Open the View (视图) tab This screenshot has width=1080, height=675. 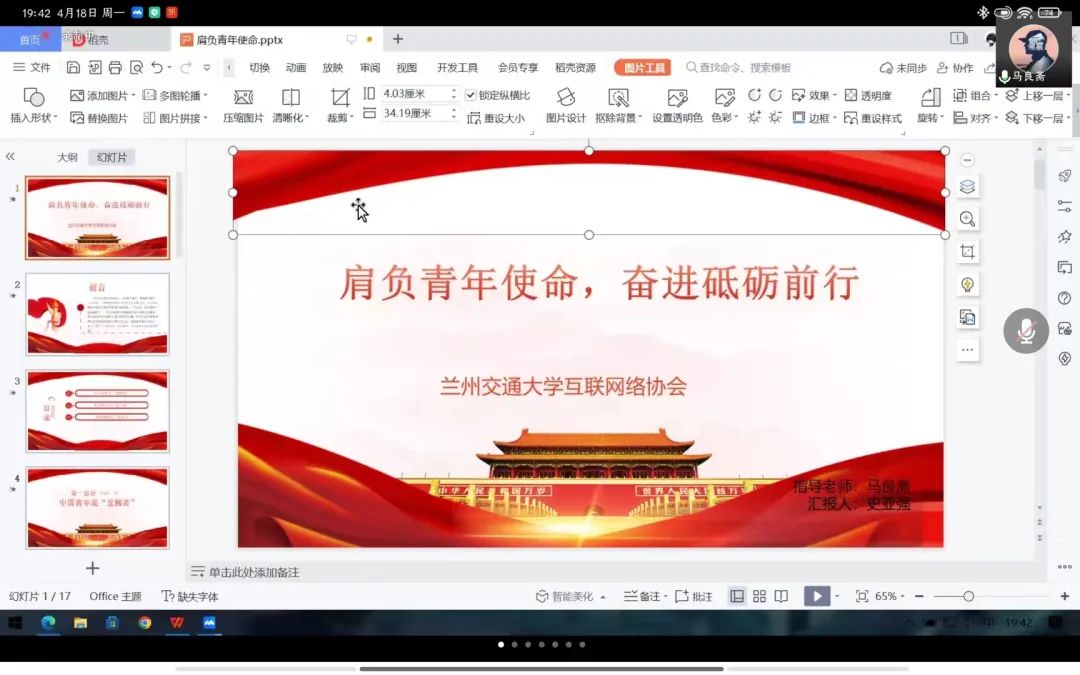tap(406, 68)
